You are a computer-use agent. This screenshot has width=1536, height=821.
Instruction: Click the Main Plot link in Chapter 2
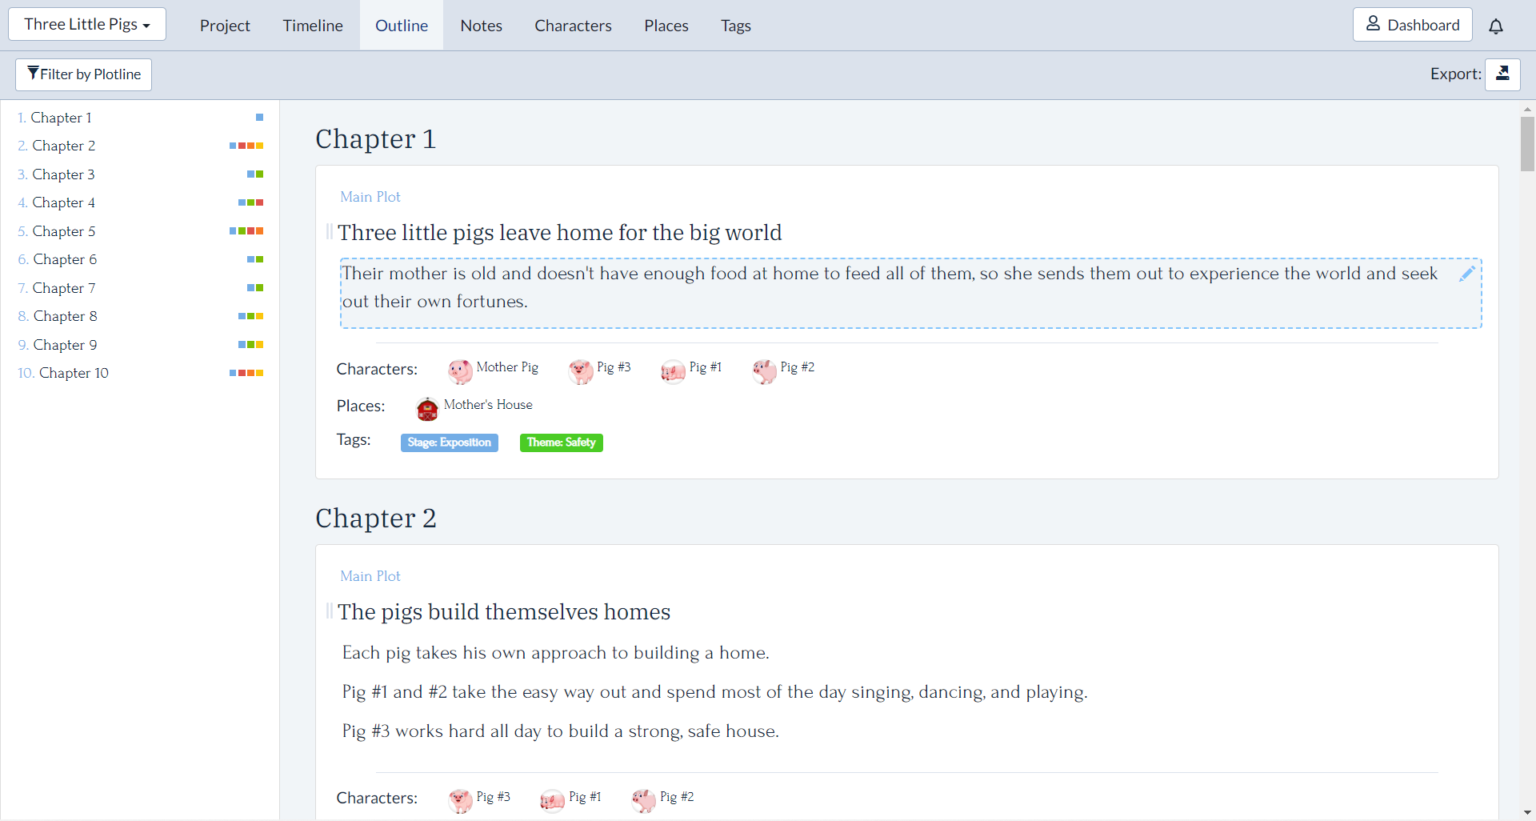(x=370, y=576)
